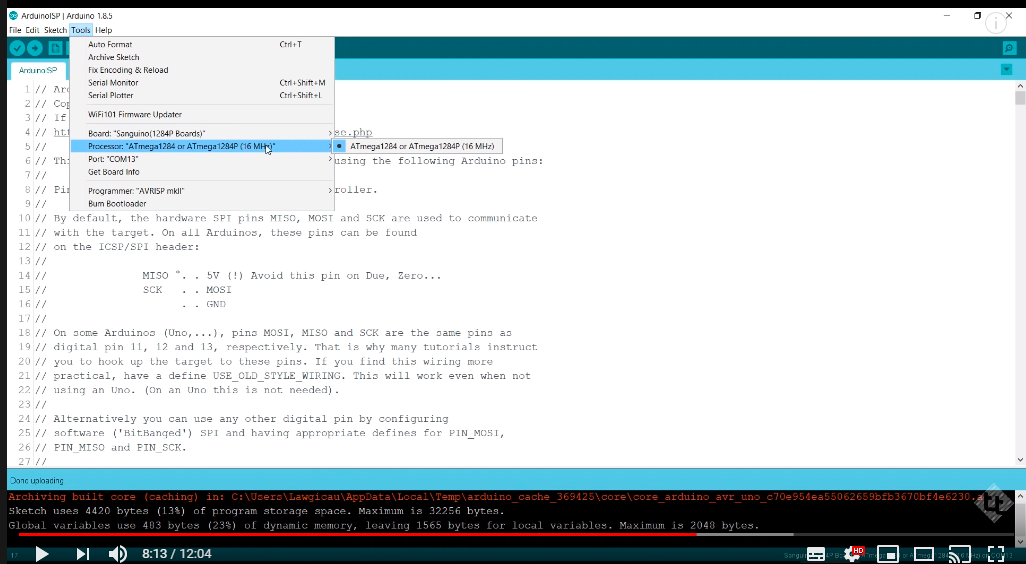Viewport: 1026px width, 564px height.
Task: Mute the video volume speaker icon
Action: [x=118, y=554]
